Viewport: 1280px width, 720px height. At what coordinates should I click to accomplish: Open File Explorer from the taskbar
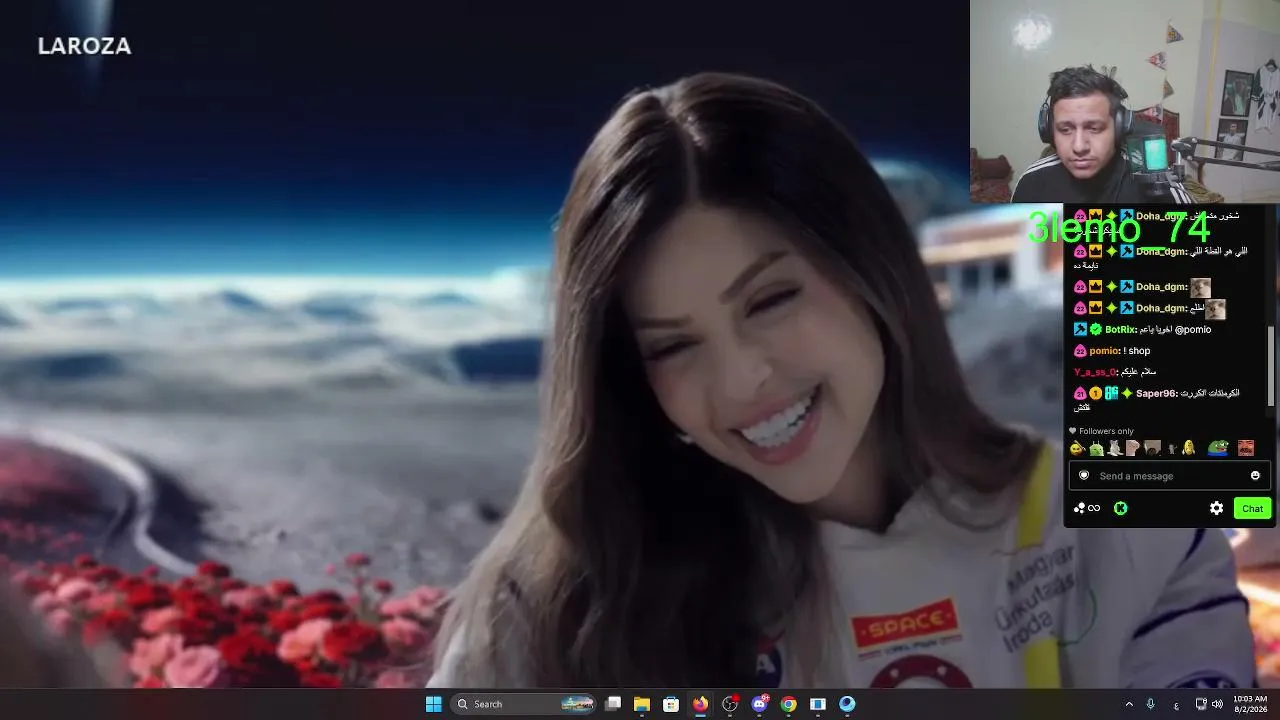[x=642, y=704]
